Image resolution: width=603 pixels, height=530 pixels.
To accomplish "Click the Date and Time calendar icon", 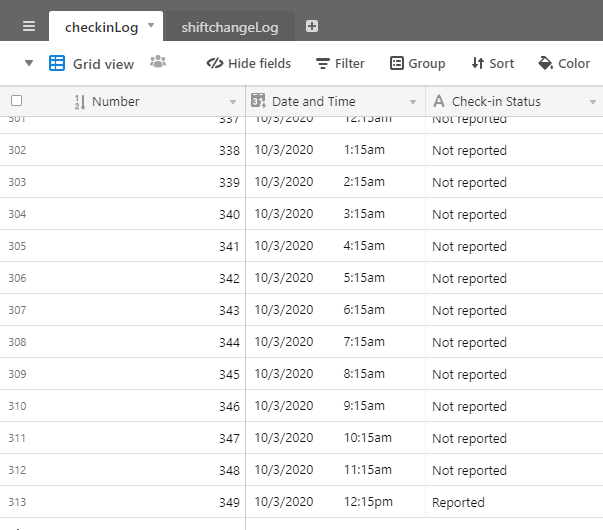I will coord(258,101).
